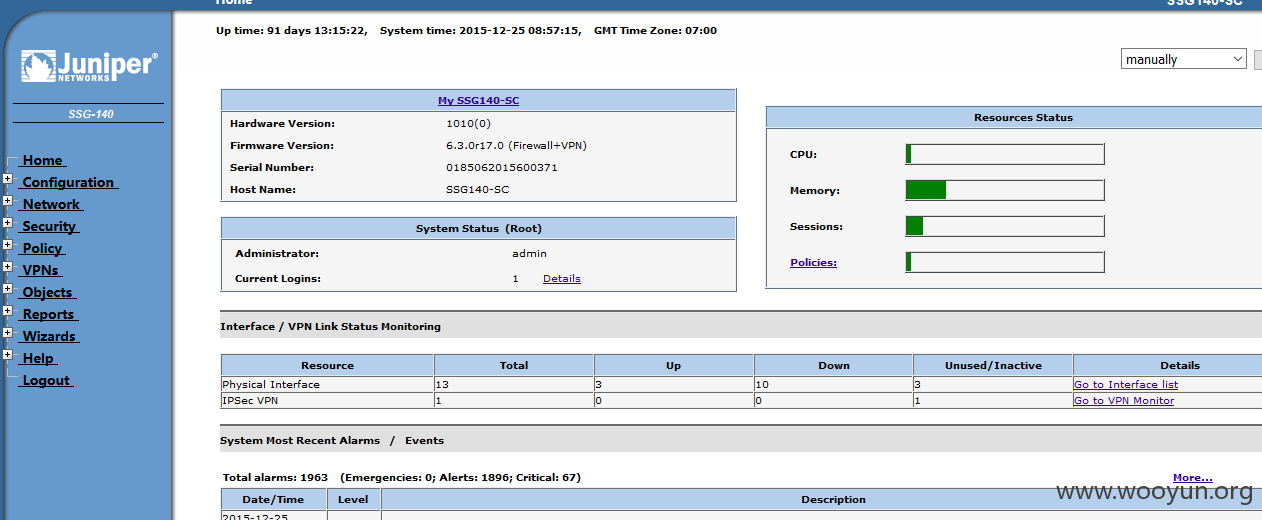This screenshot has width=1262, height=520.
Task: Click the Sessions usage bar
Action: point(1005,226)
